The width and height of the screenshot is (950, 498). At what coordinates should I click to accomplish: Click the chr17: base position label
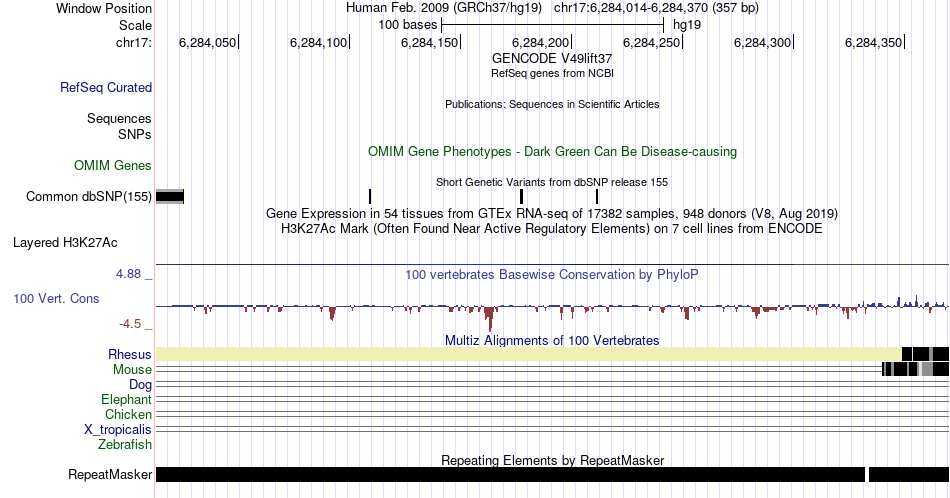[133, 42]
